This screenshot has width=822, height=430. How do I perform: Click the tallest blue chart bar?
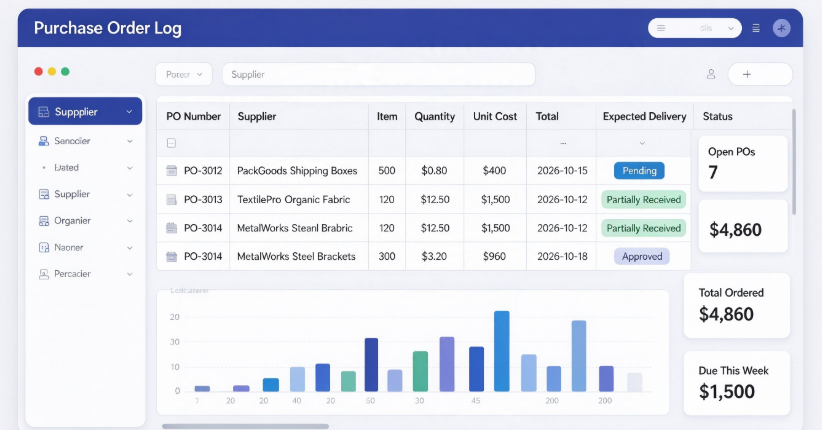click(502, 351)
